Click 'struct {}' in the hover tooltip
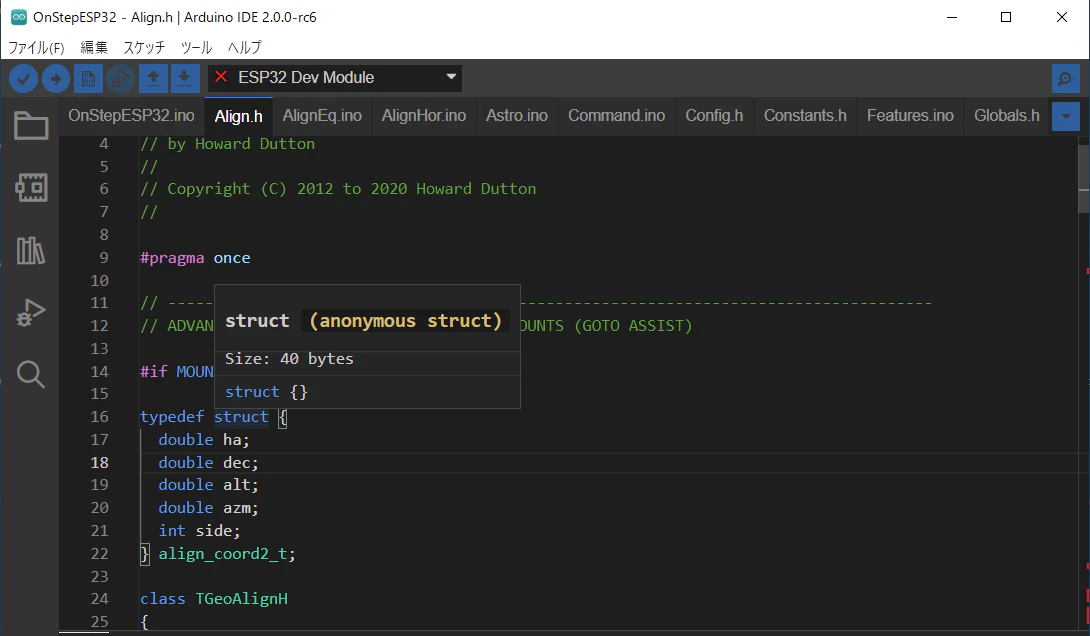The width and height of the screenshot is (1090, 636). [x=266, y=392]
